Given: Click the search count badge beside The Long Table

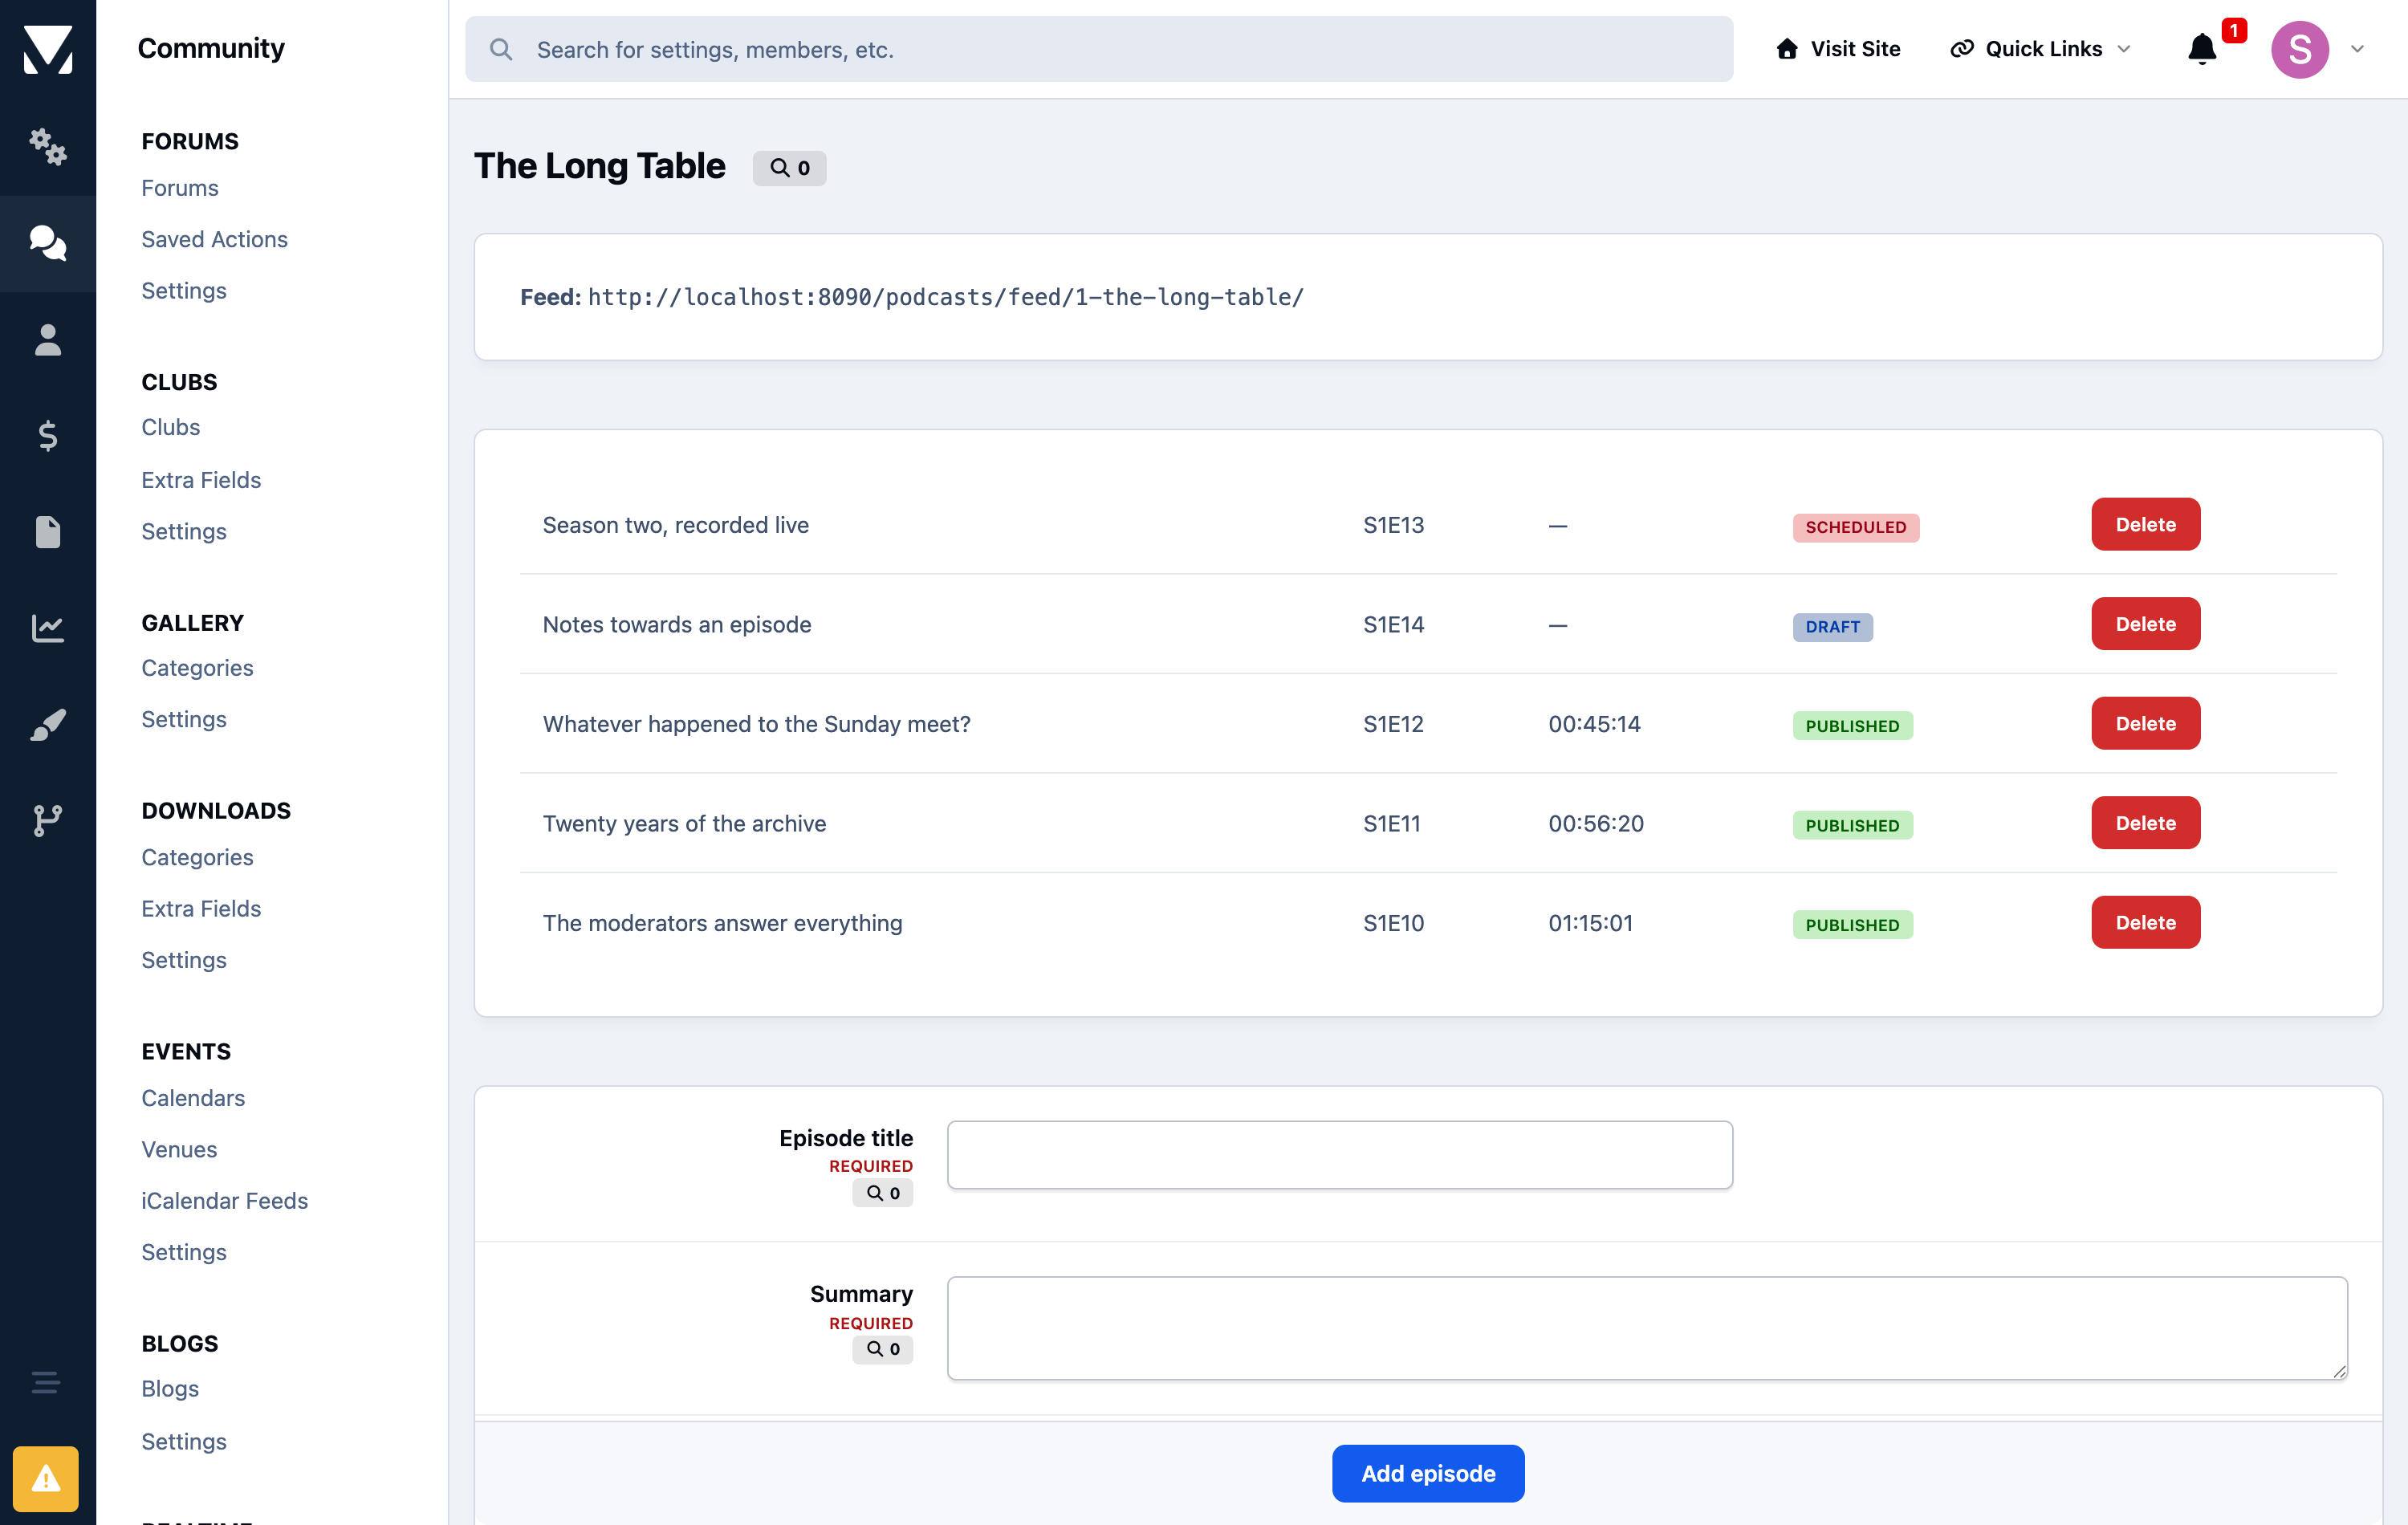Looking at the screenshot, I should click(x=789, y=168).
